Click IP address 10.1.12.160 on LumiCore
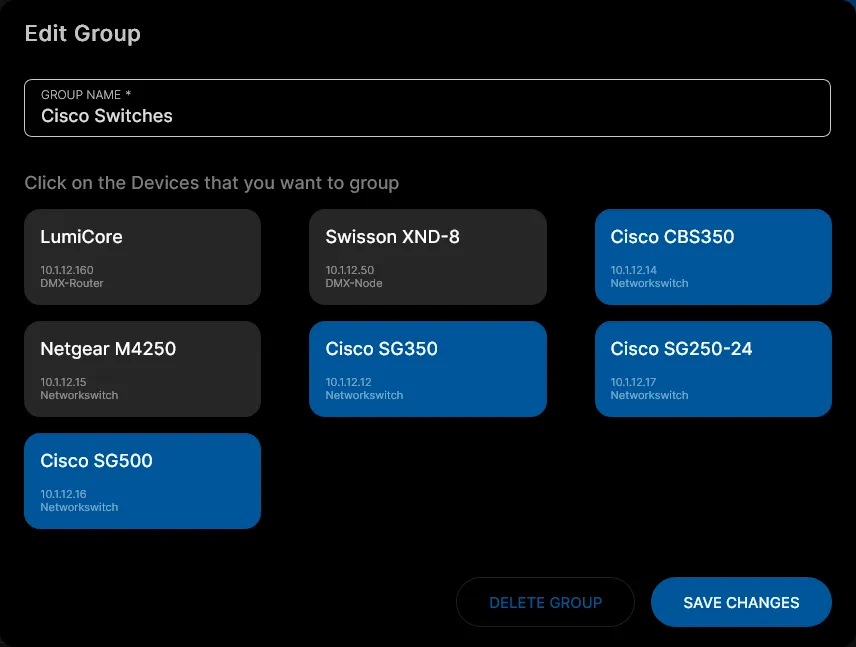 (x=67, y=270)
